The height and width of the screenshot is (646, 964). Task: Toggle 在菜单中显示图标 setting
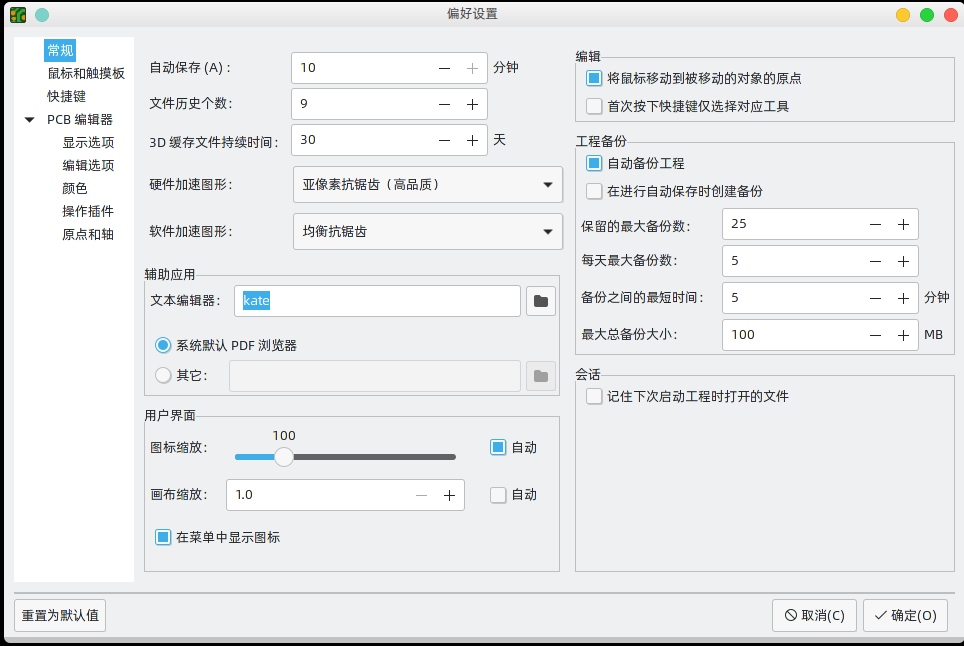(162, 537)
